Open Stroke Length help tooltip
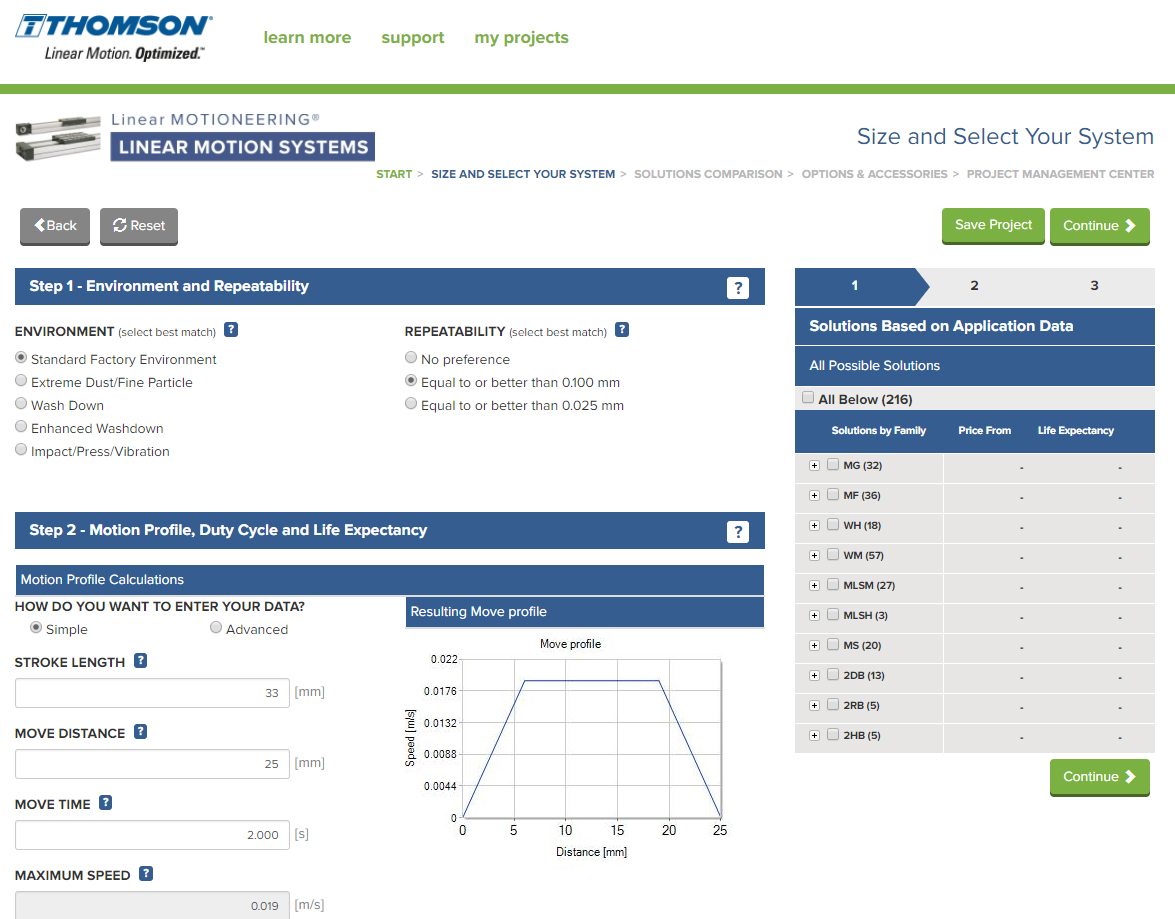This screenshot has width=1175, height=919. coord(140,660)
